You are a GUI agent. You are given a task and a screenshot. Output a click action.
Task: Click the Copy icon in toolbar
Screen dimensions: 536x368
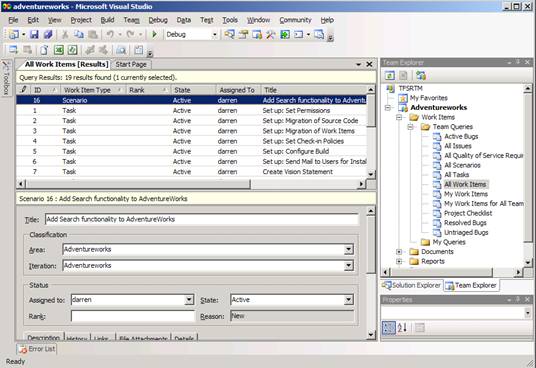coord(79,35)
